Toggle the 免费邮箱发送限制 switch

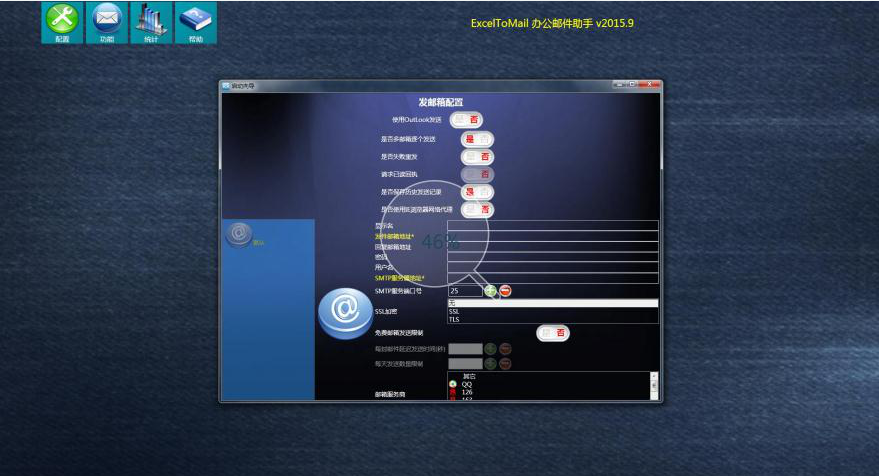click(553, 333)
